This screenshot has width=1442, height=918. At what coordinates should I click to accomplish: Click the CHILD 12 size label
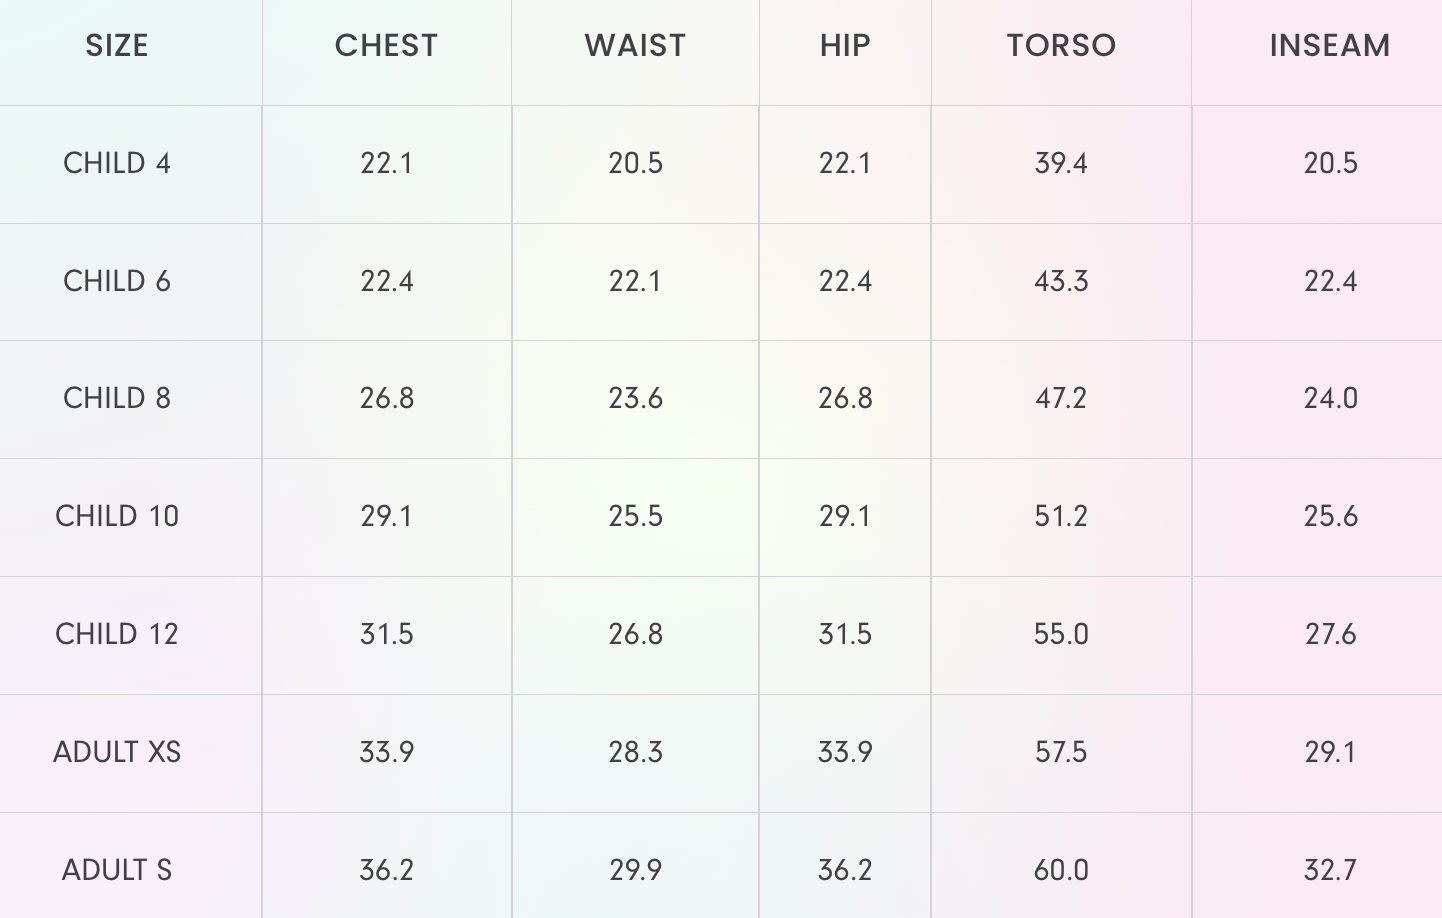coord(117,634)
